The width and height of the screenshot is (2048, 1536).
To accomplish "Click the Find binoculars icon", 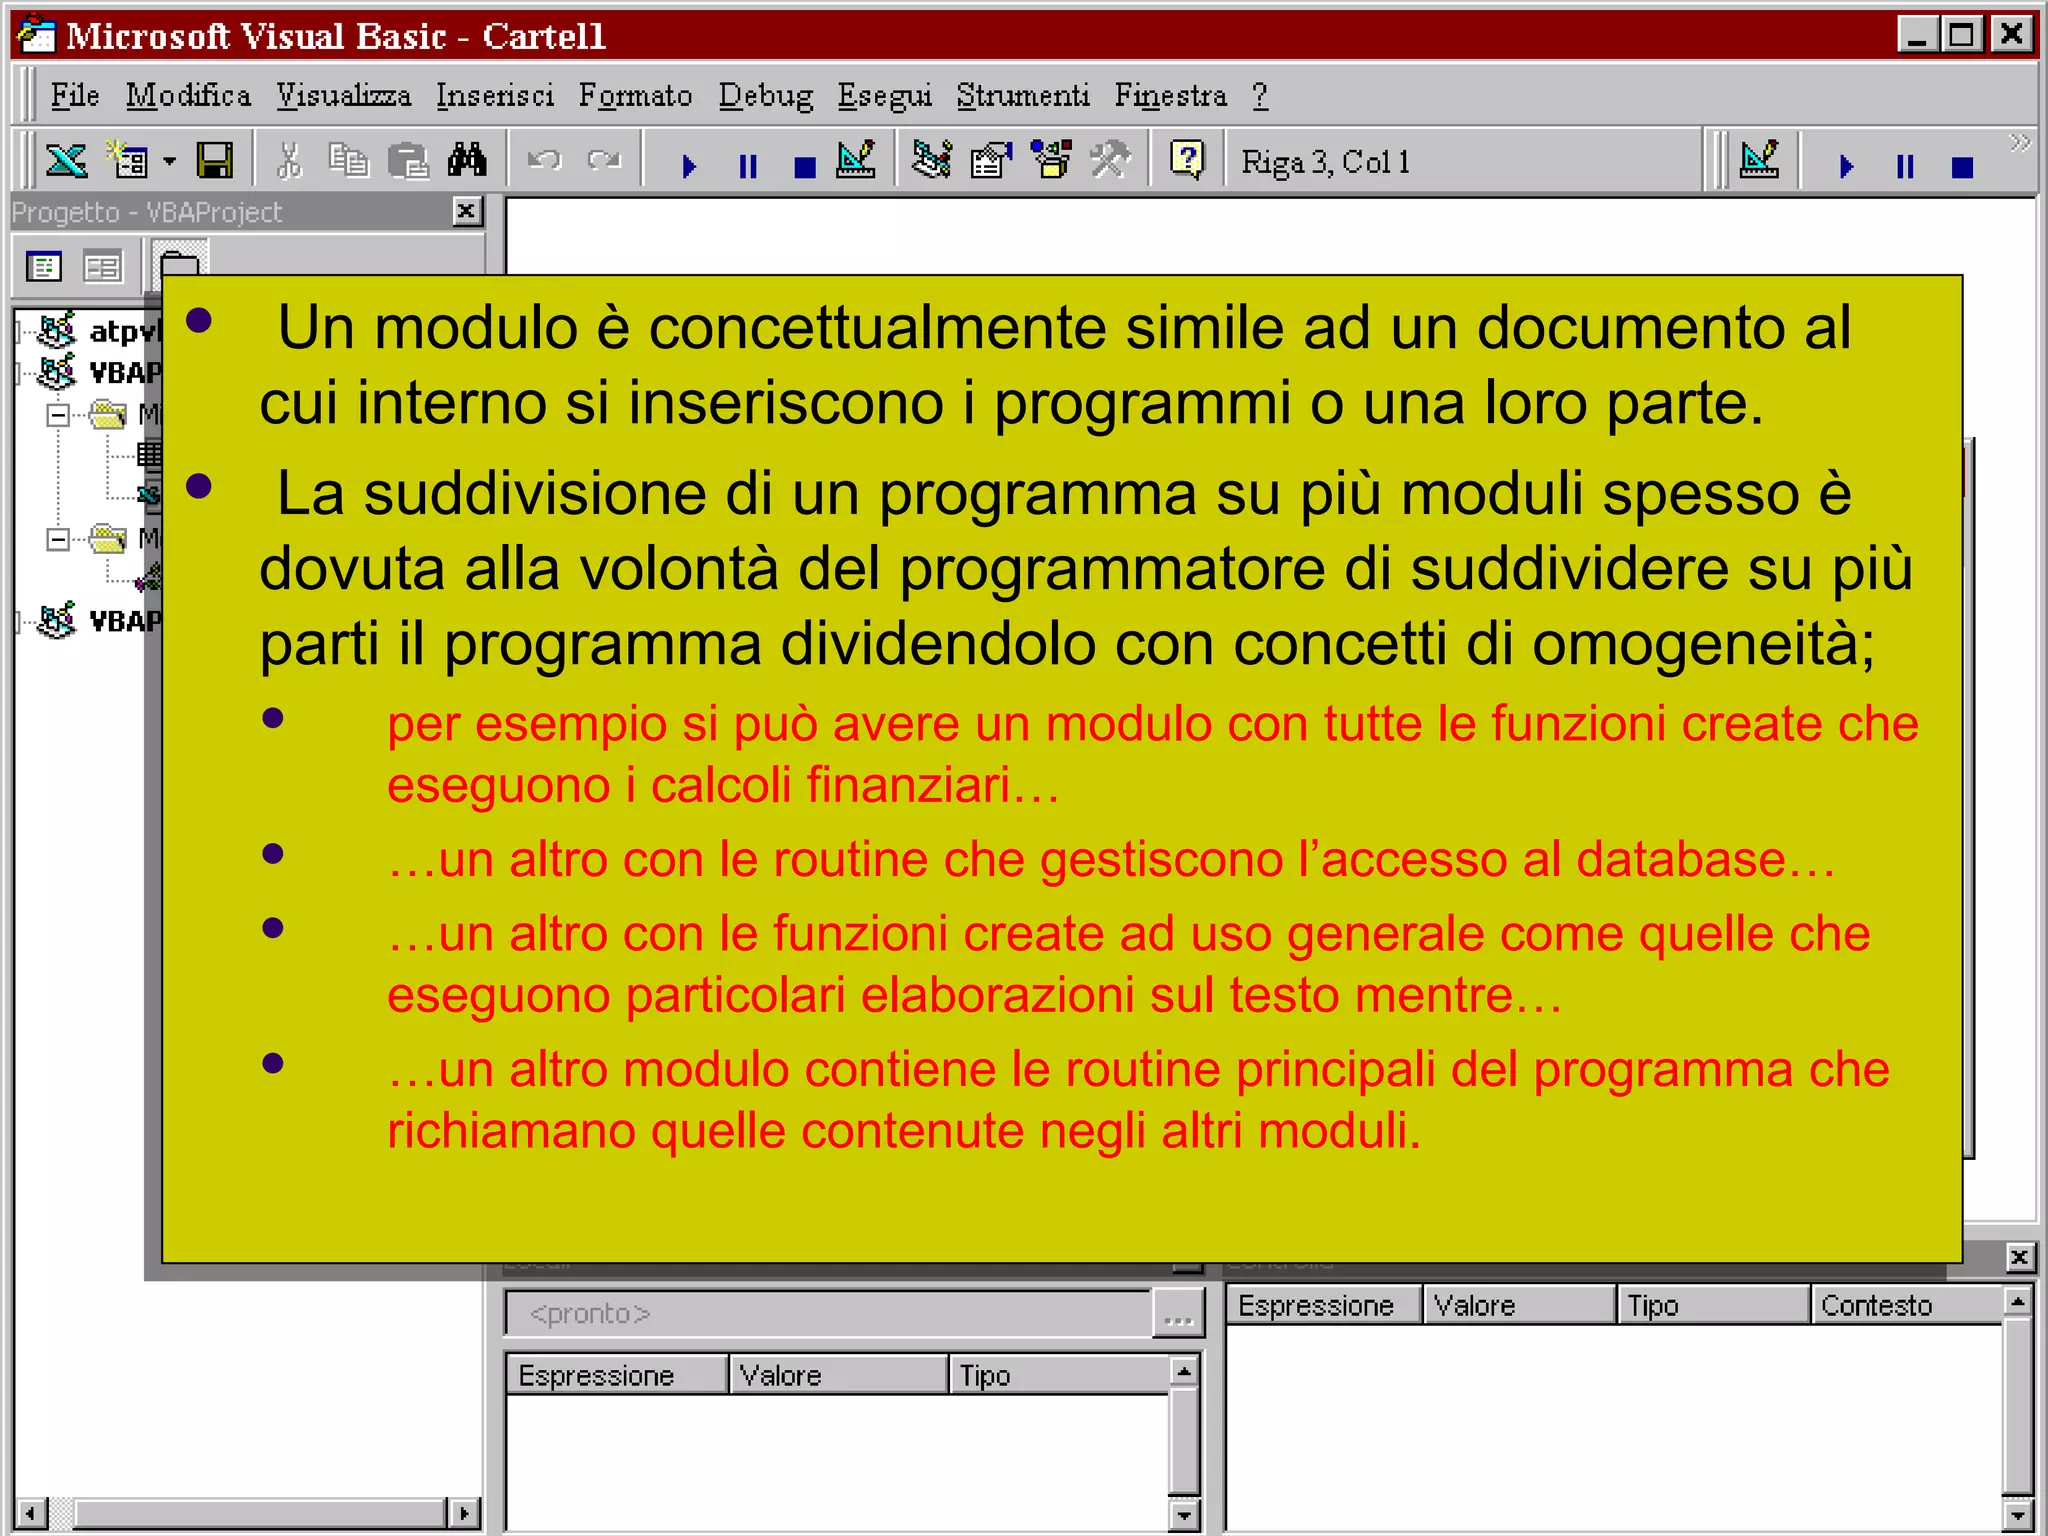I will [467, 161].
